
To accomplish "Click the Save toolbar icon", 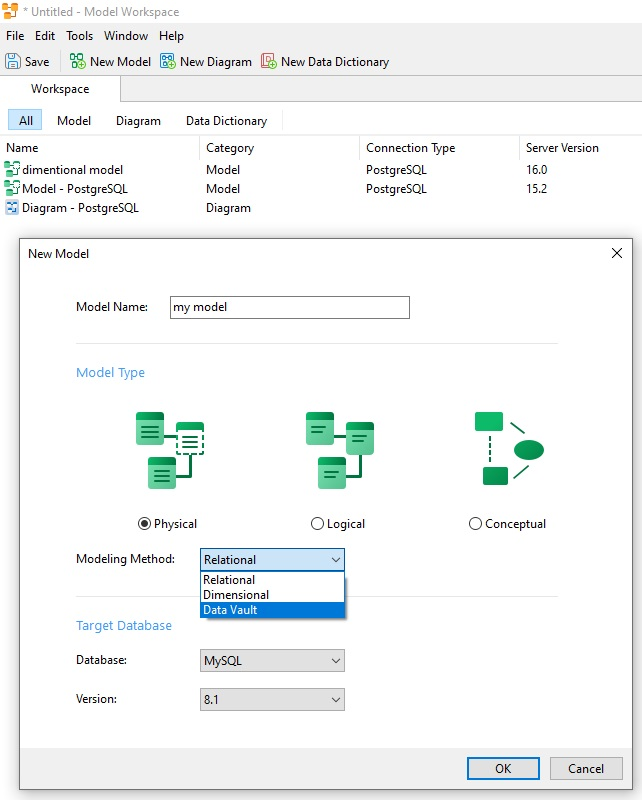I will 13,61.
